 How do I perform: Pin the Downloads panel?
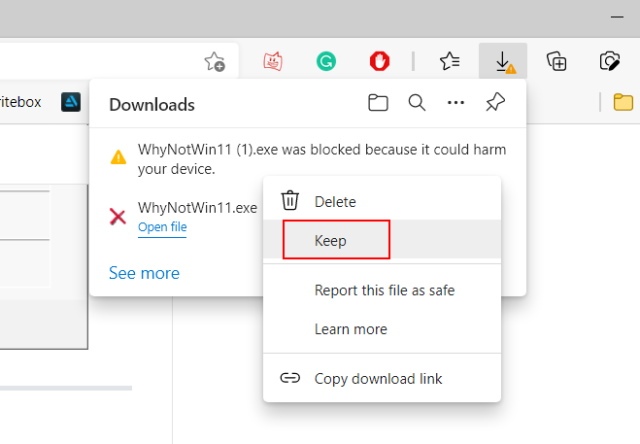(x=495, y=102)
